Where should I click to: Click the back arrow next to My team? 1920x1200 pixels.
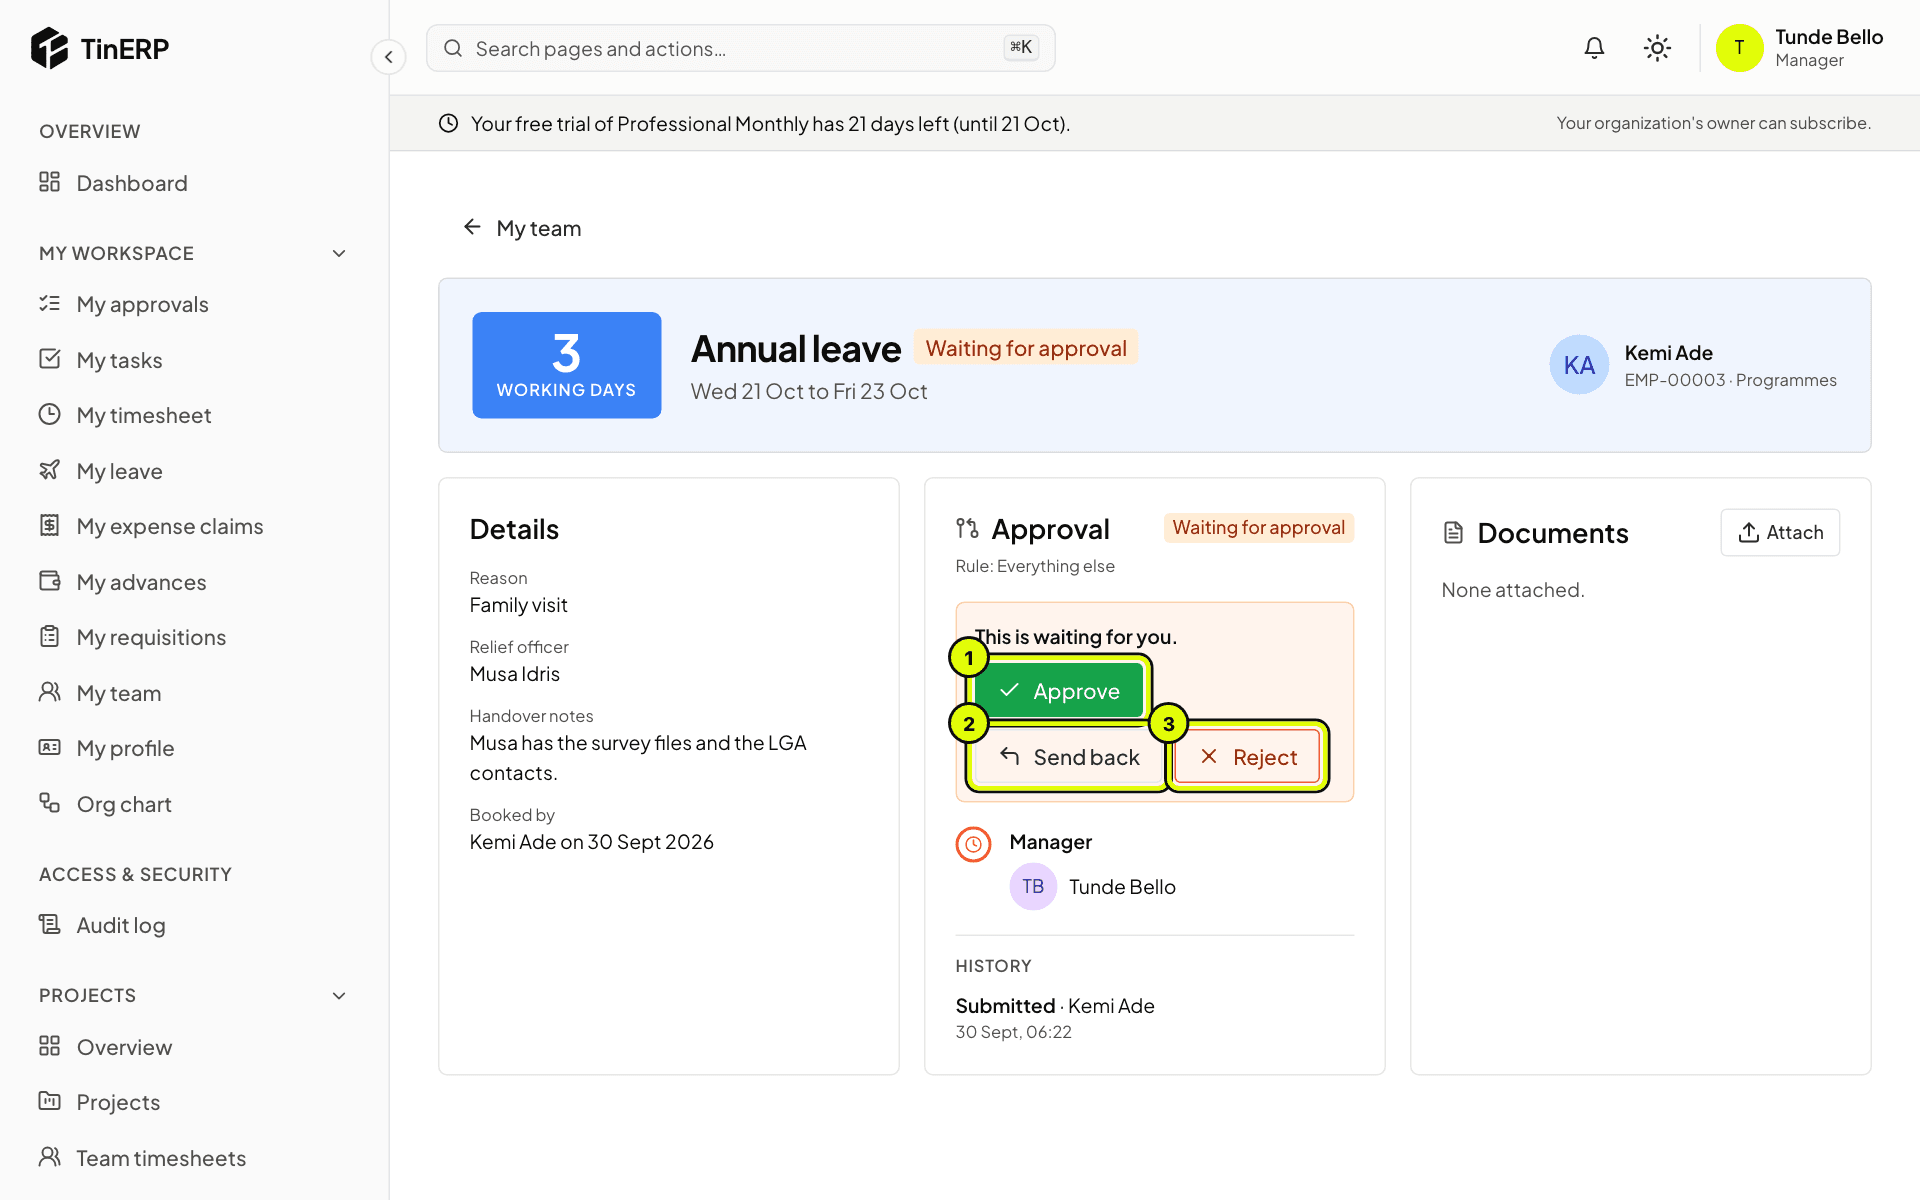coord(472,227)
